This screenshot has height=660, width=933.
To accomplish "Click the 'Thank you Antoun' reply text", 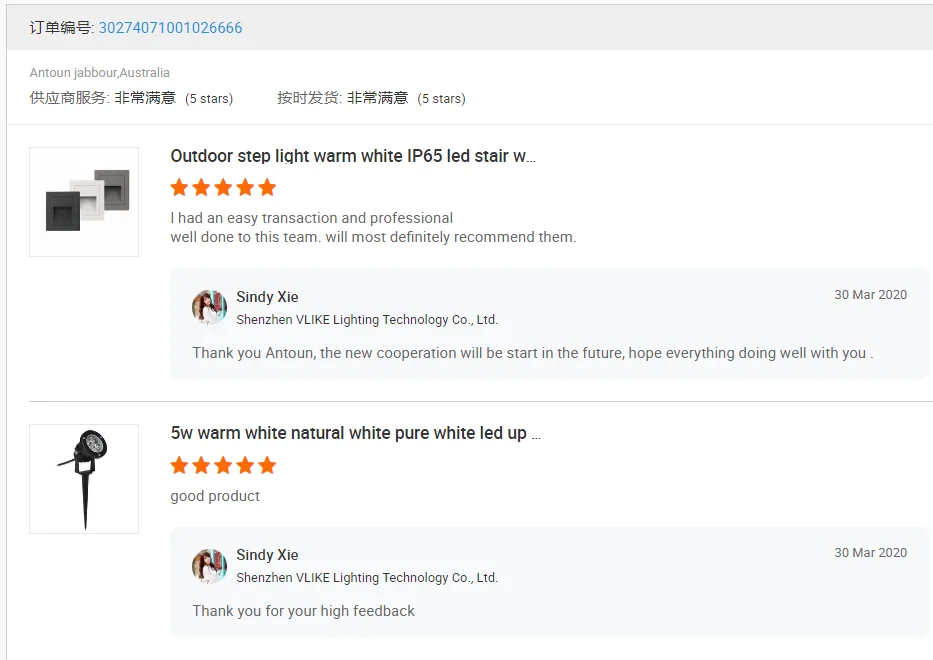I will pyautogui.click(x=532, y=353).
